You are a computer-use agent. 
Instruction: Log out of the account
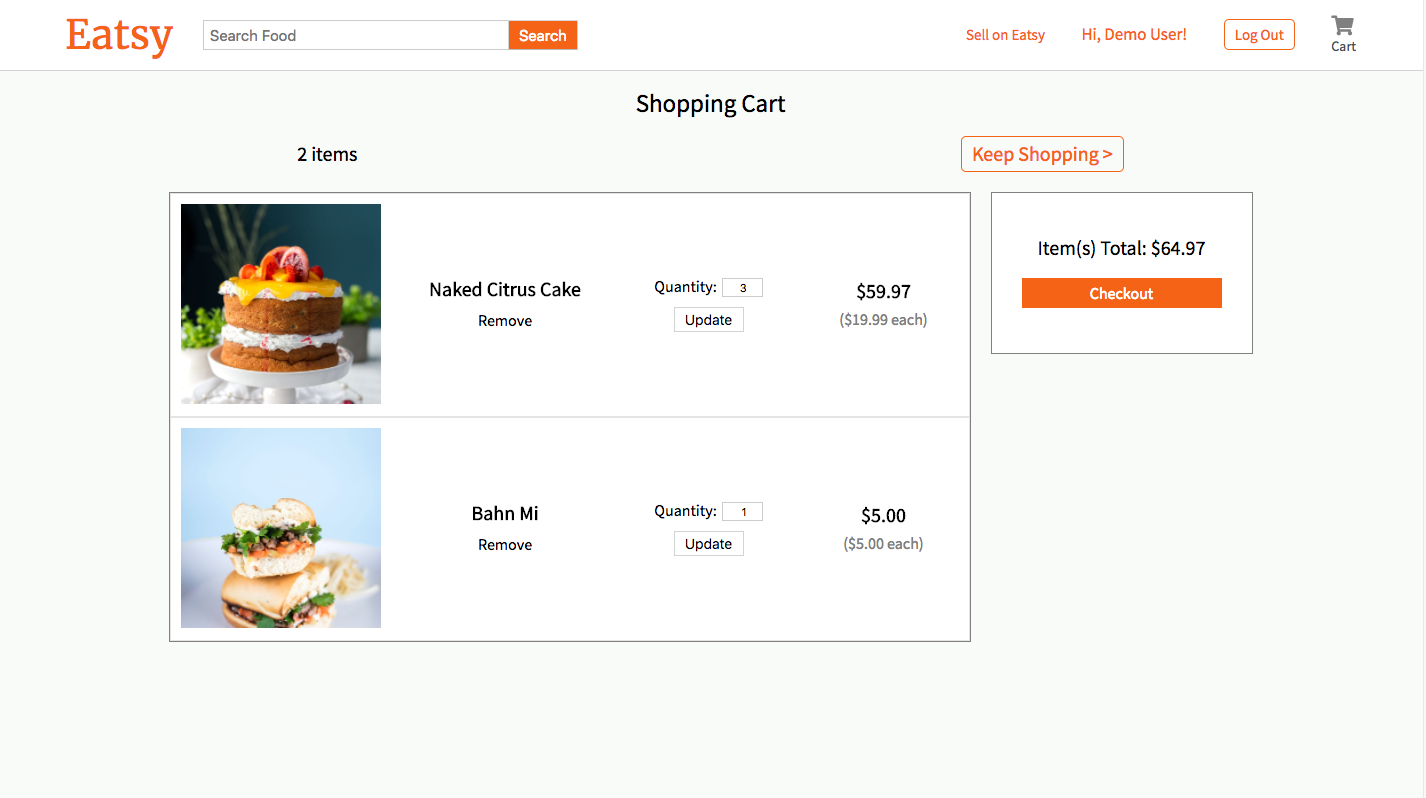[x=1258, y=34]
